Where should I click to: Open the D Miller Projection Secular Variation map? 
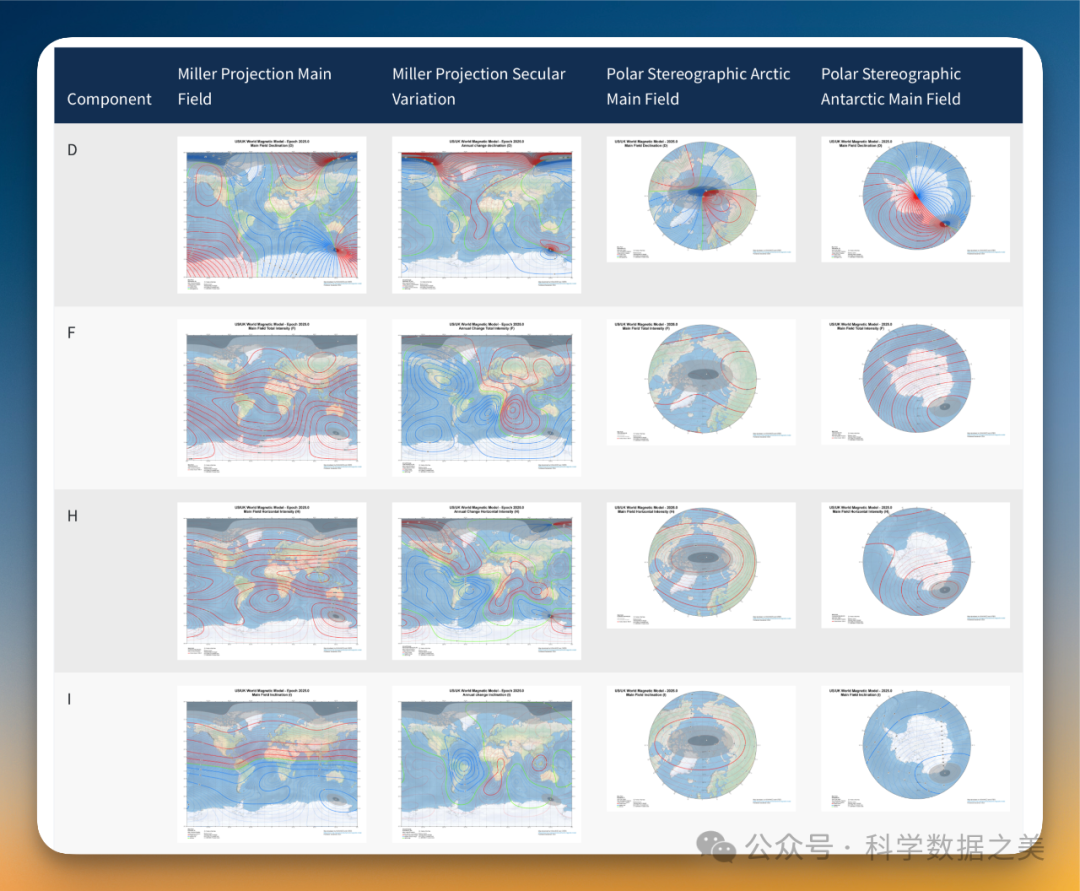486,215
